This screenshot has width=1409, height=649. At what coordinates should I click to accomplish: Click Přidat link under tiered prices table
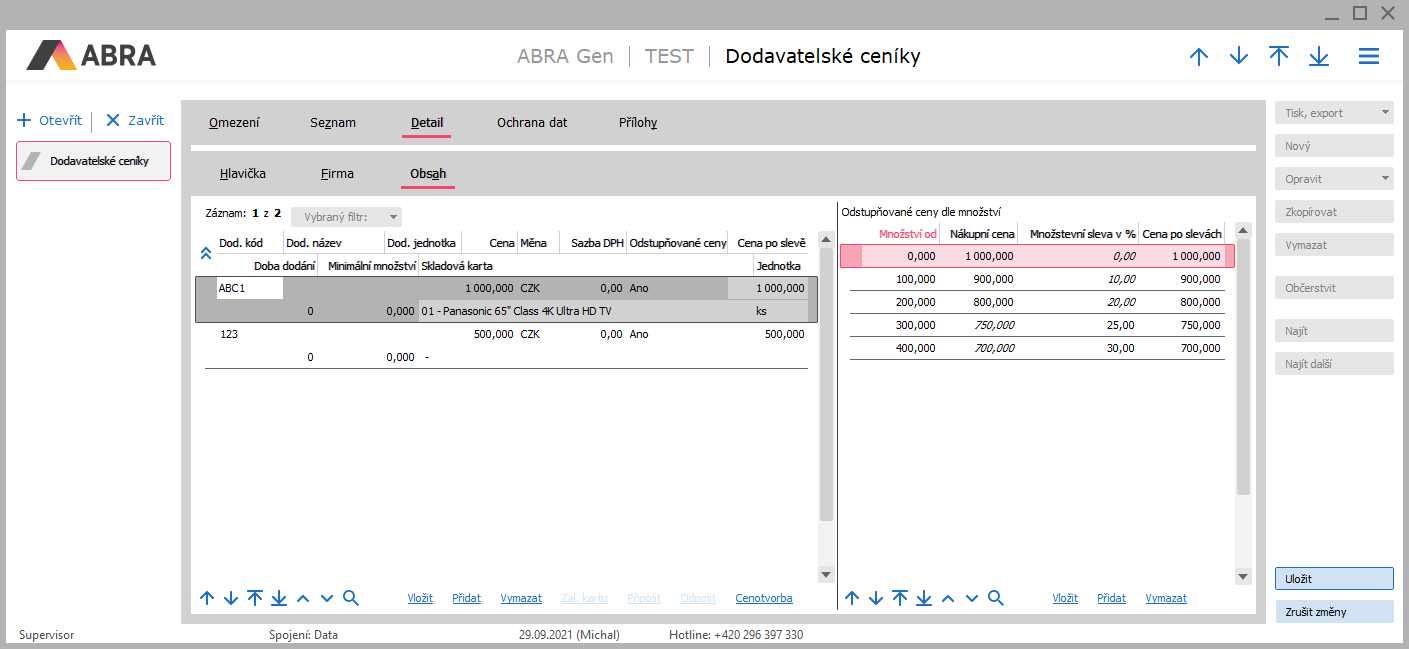click(1111, 598)
